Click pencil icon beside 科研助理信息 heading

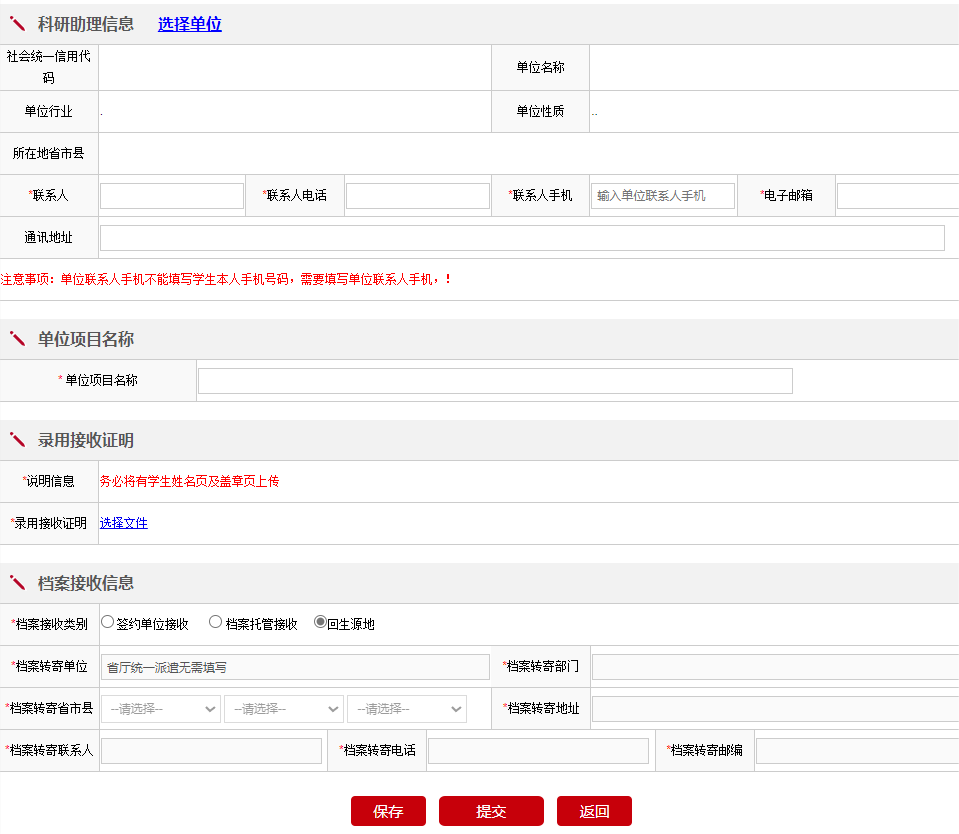coord(17,24)
